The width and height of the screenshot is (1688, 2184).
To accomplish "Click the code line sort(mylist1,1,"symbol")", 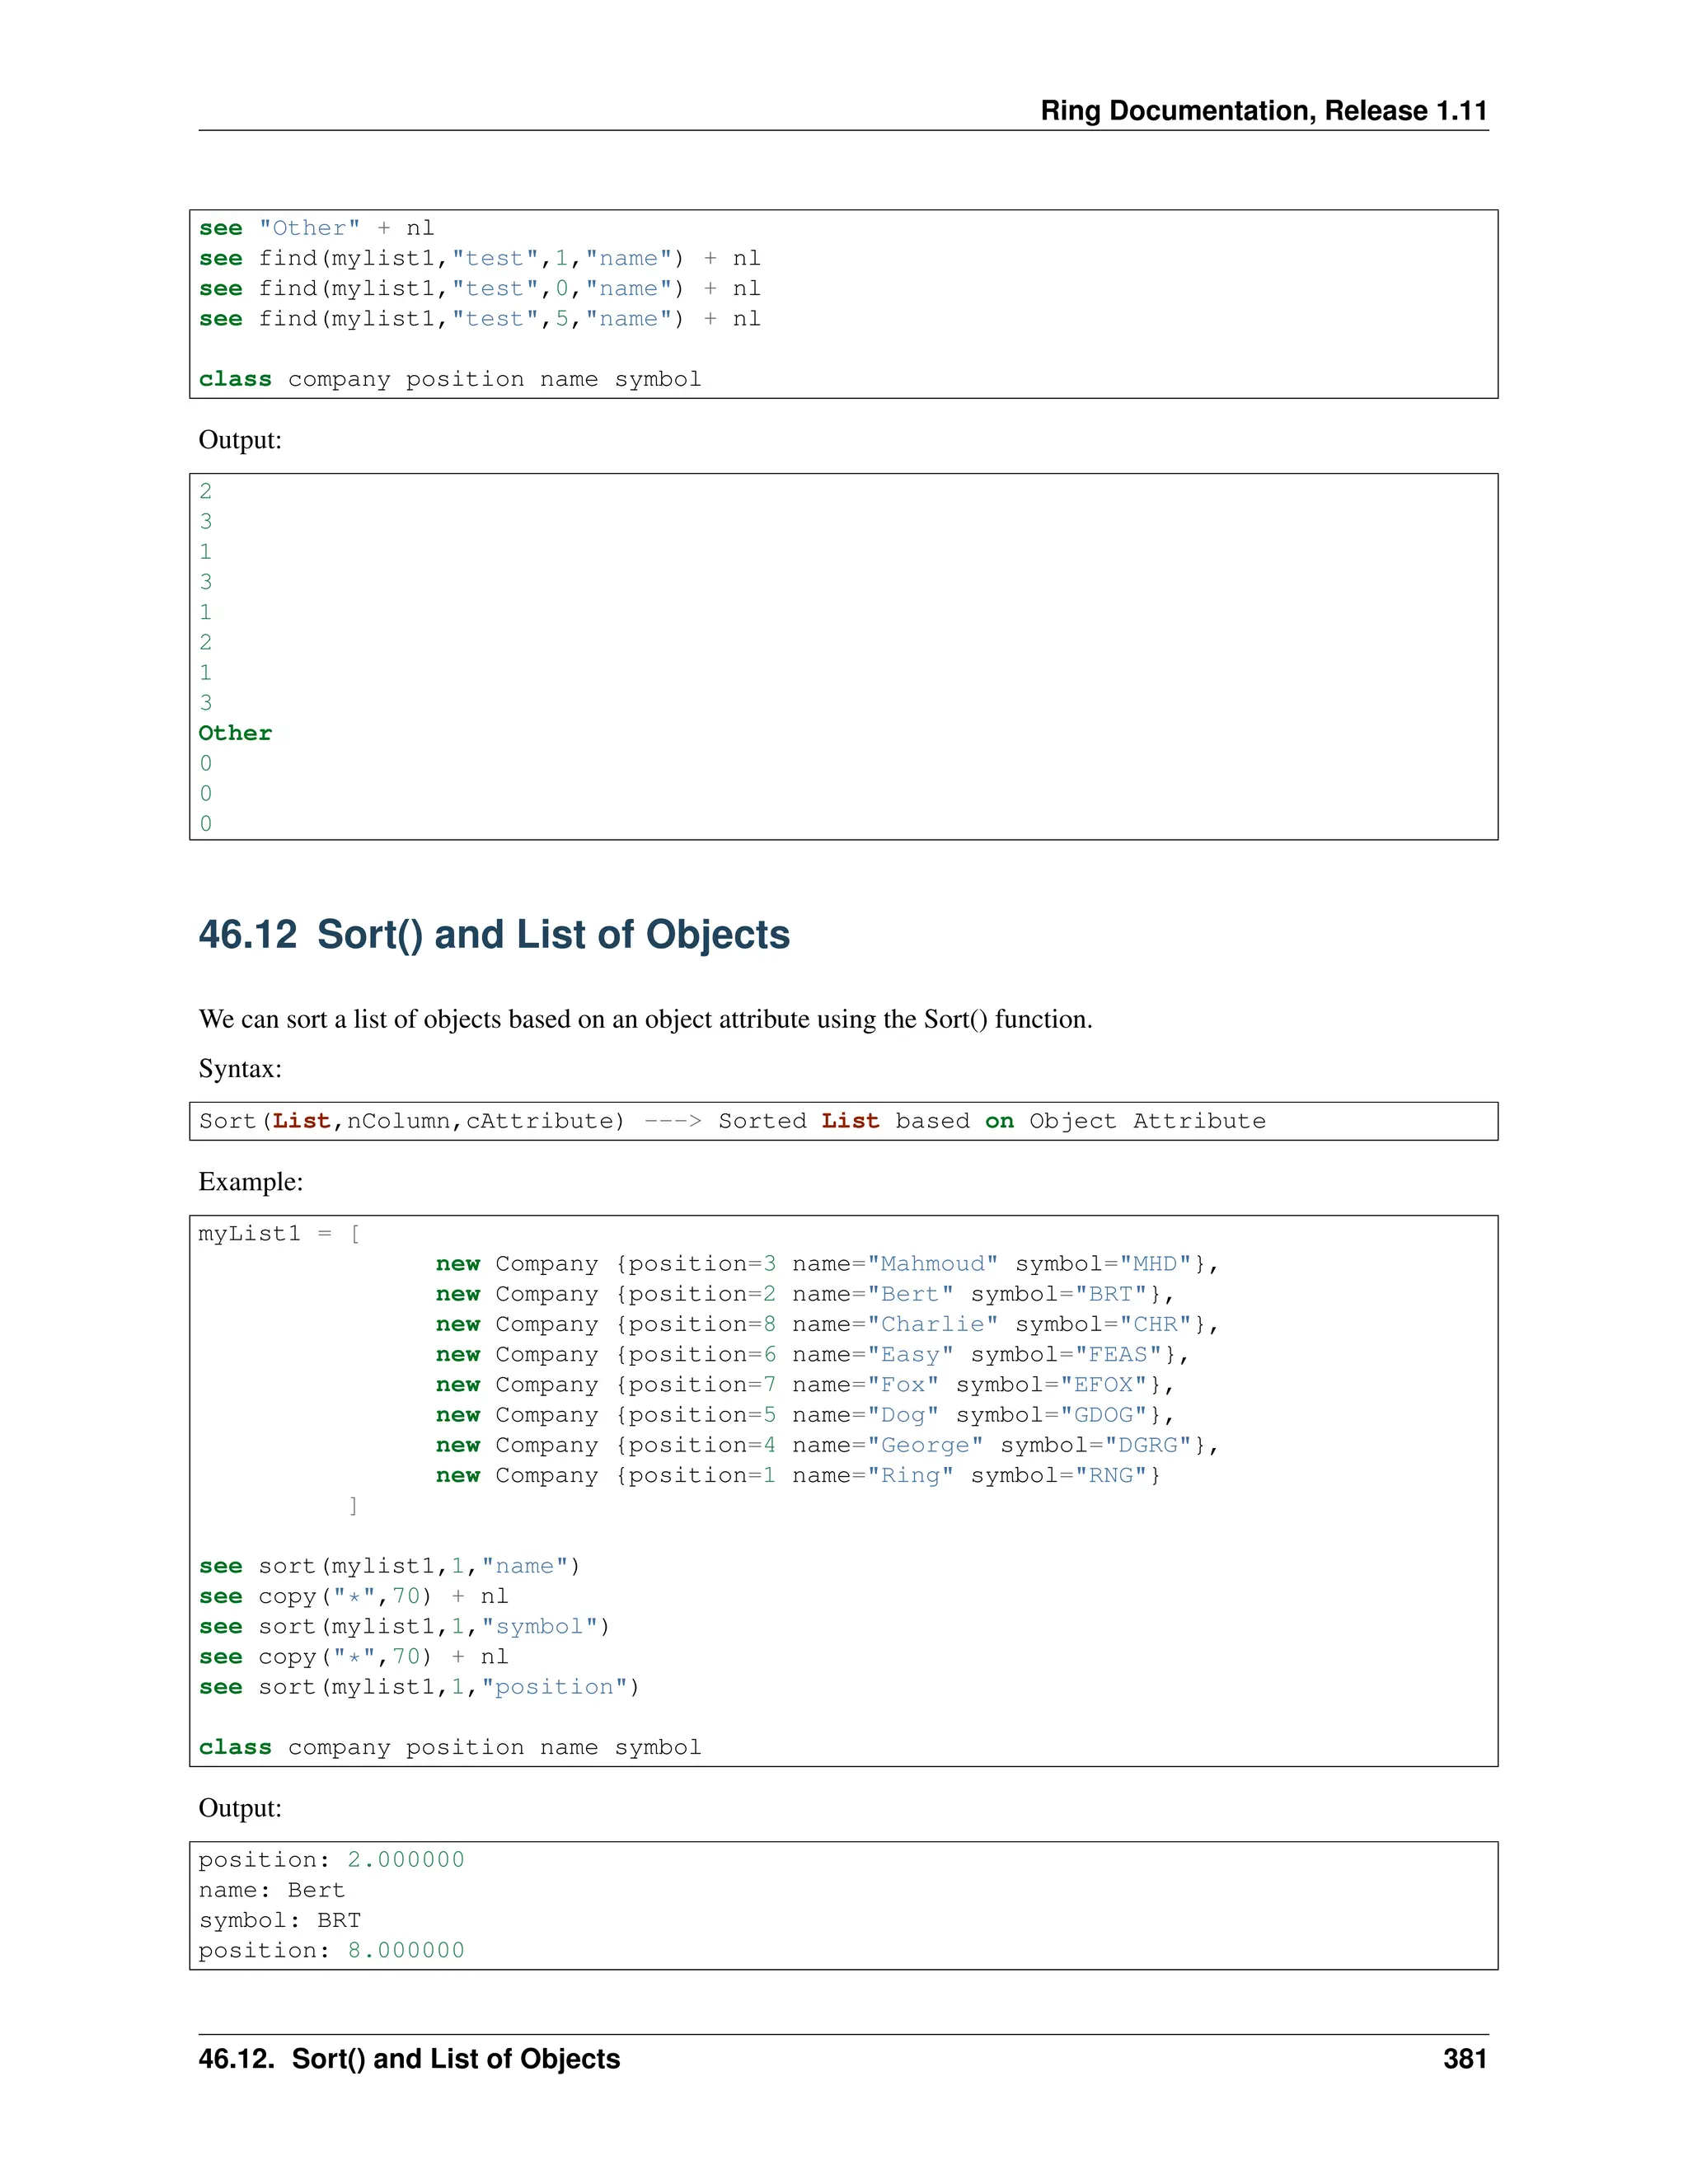I will [x=404, y=1626].
